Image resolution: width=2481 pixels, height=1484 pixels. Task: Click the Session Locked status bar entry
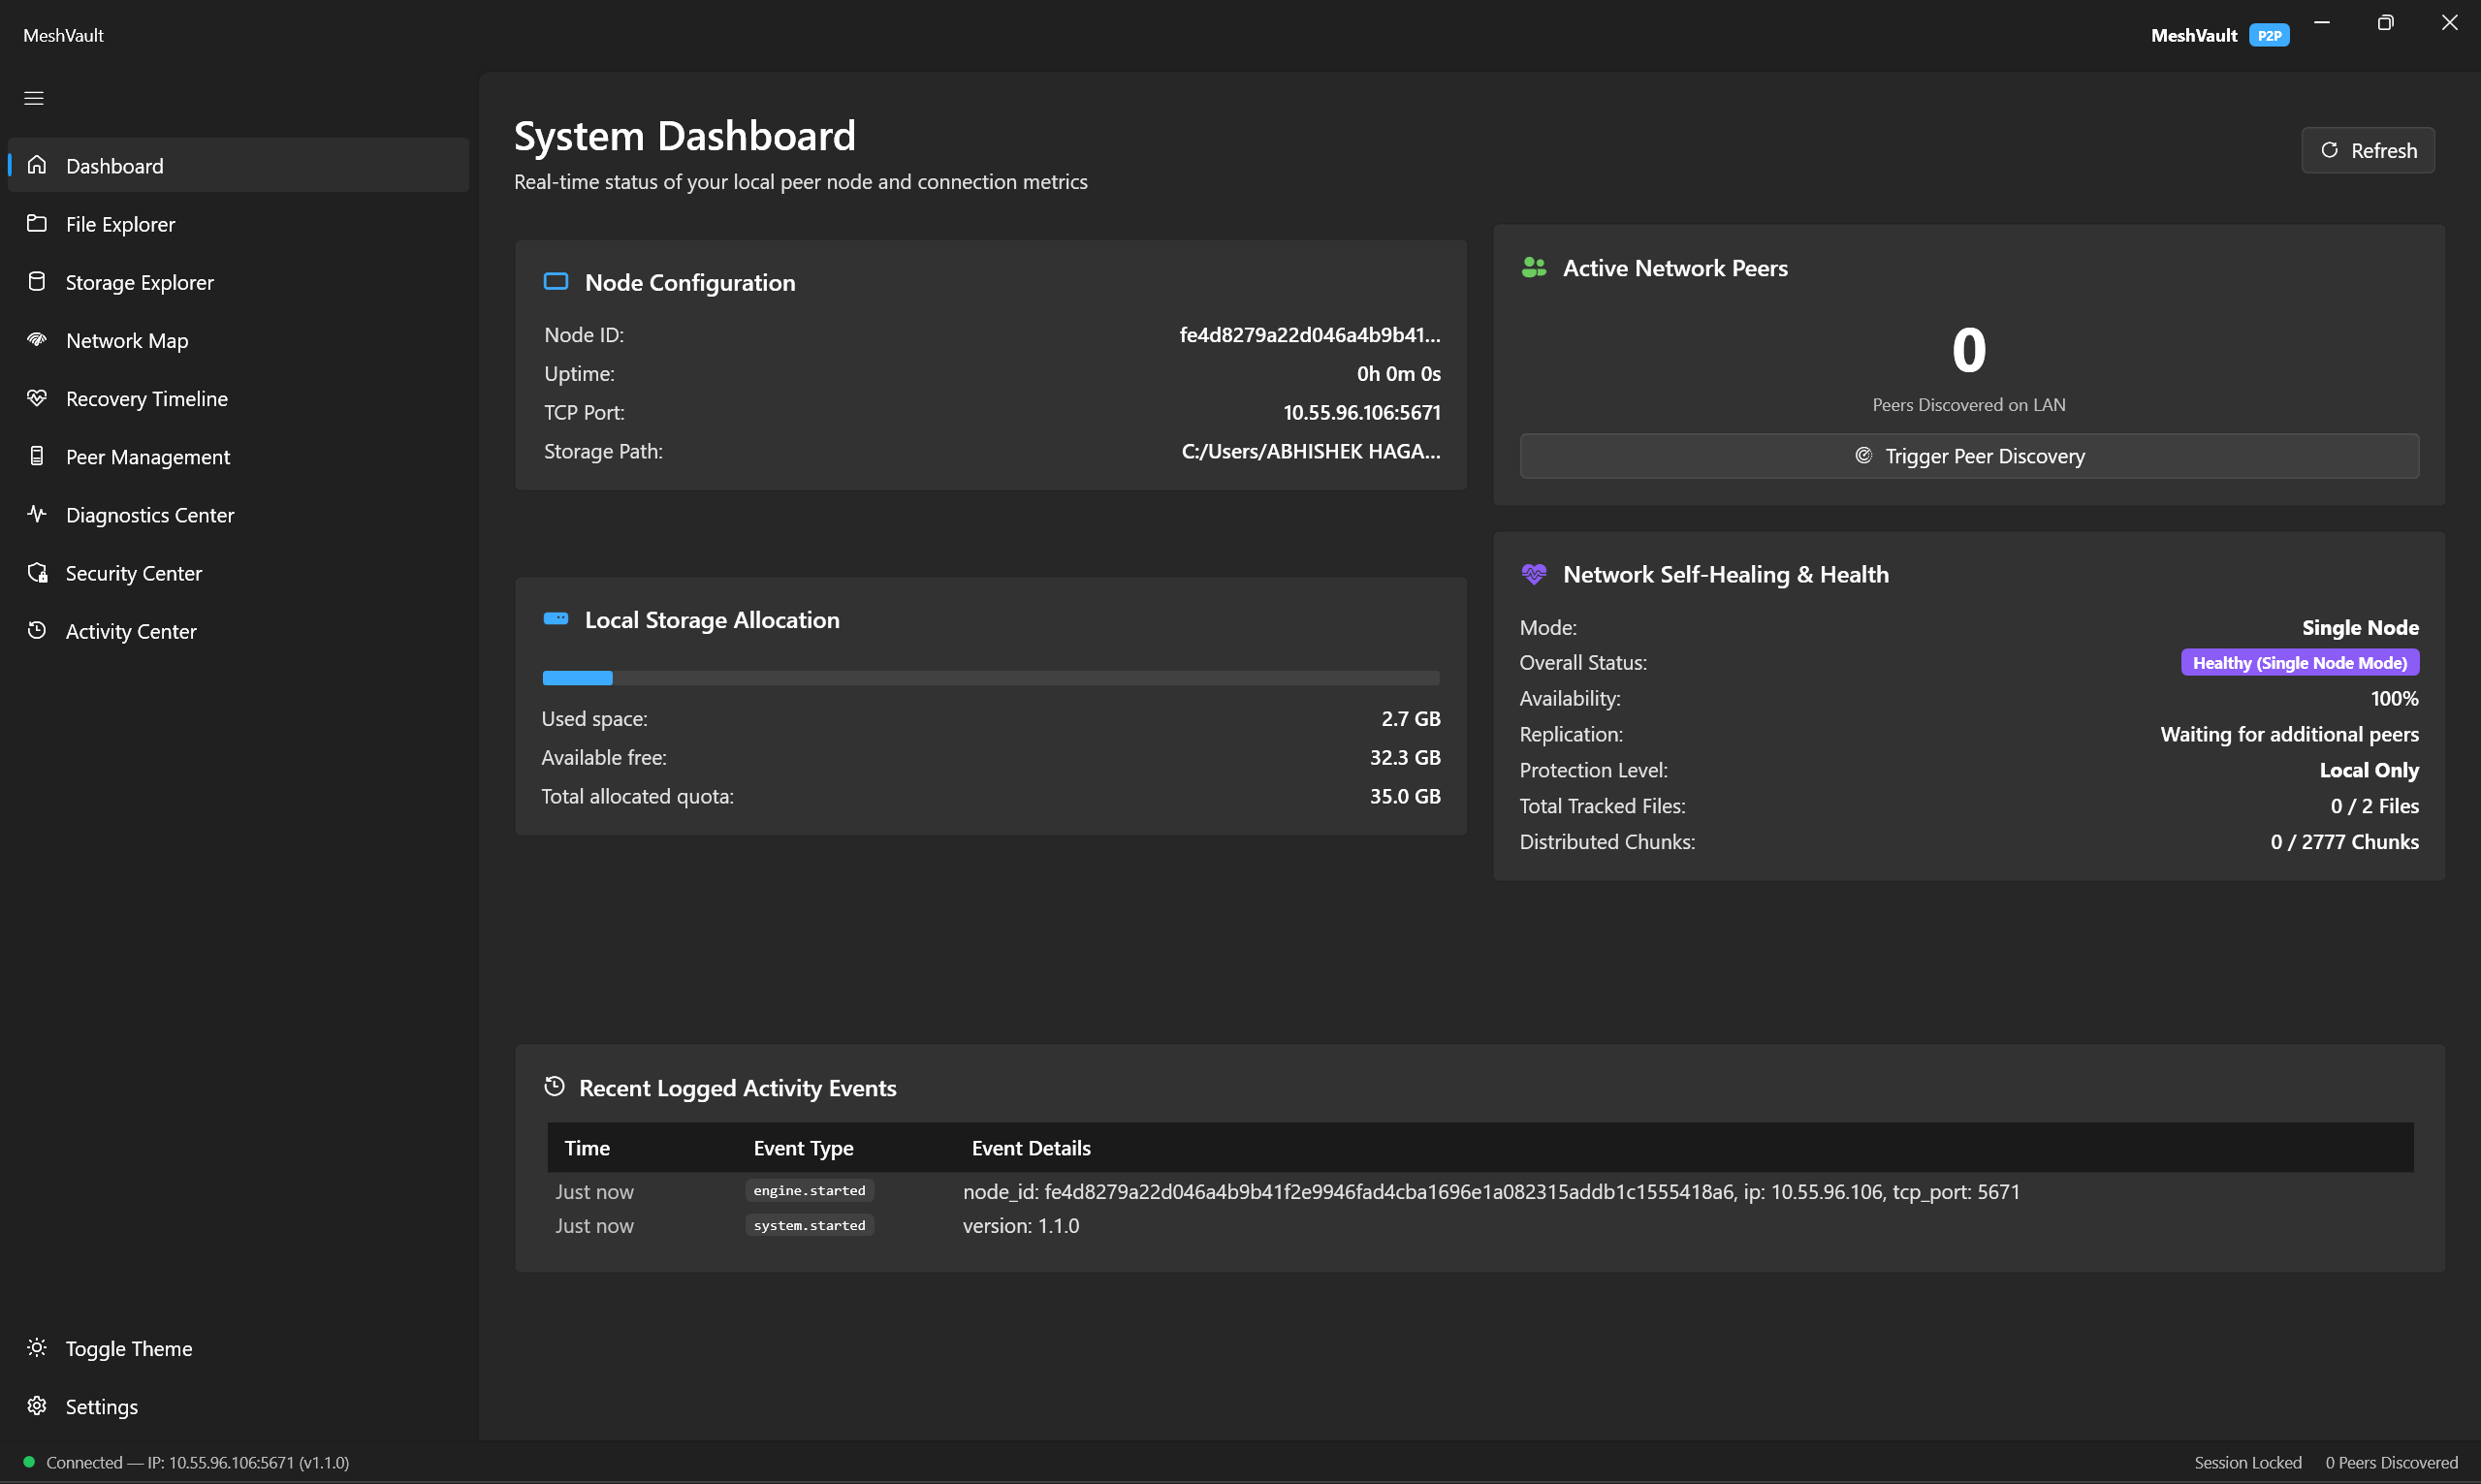point(2247,1462)
